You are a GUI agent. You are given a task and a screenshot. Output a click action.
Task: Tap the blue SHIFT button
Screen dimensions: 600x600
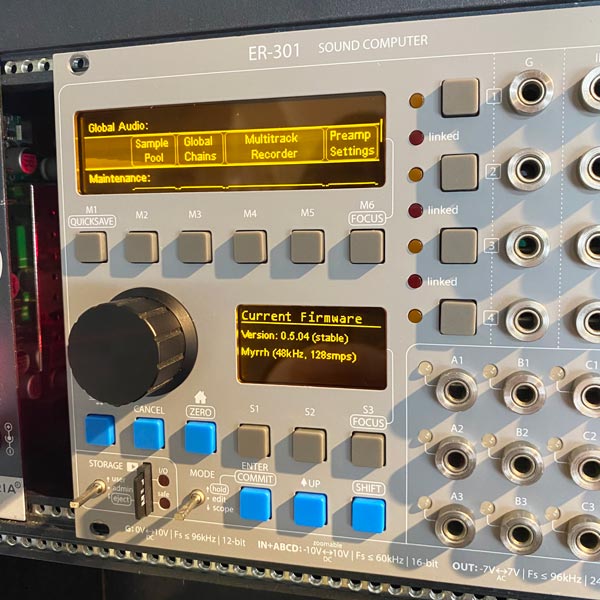(x=368, y=515)
